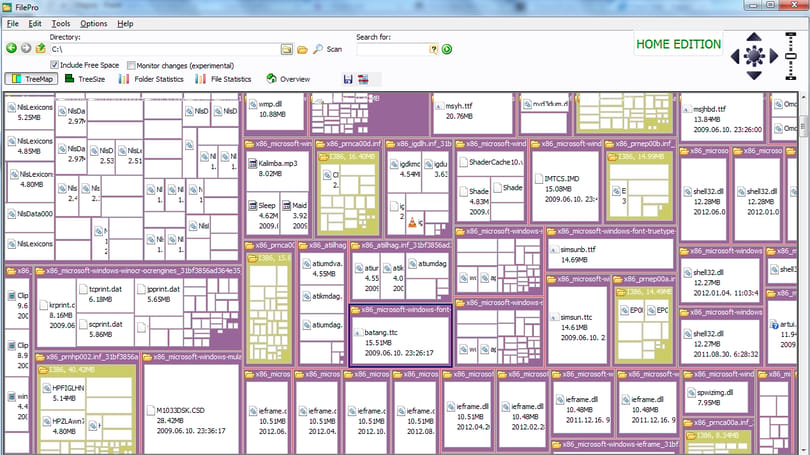Go up one directory level
This screenshot has height=455, width=810.
pyautogui.click(x=40, y=49)
